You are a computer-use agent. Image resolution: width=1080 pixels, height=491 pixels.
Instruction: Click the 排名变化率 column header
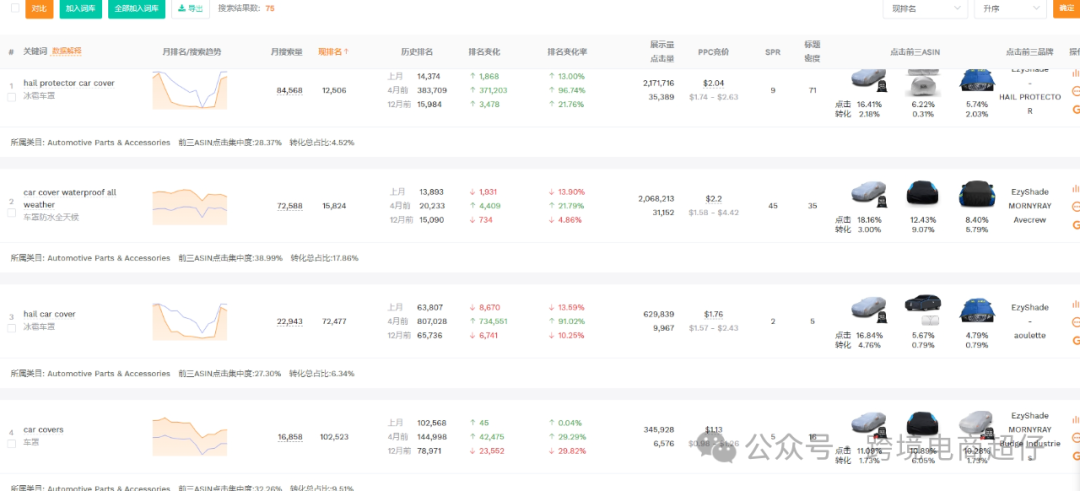tap(568, 52)
